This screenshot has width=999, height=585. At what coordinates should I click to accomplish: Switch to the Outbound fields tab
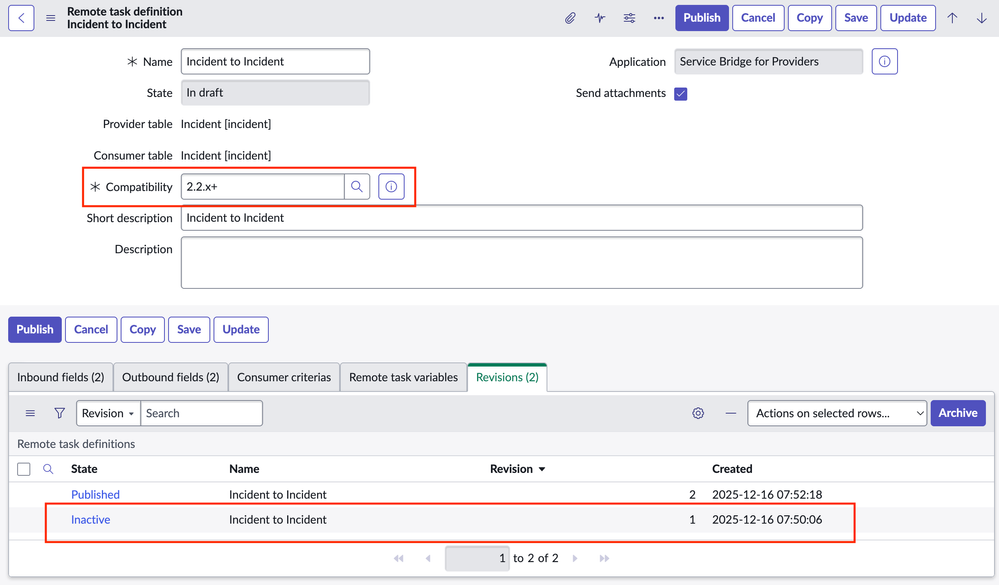(x=170, y=377)
